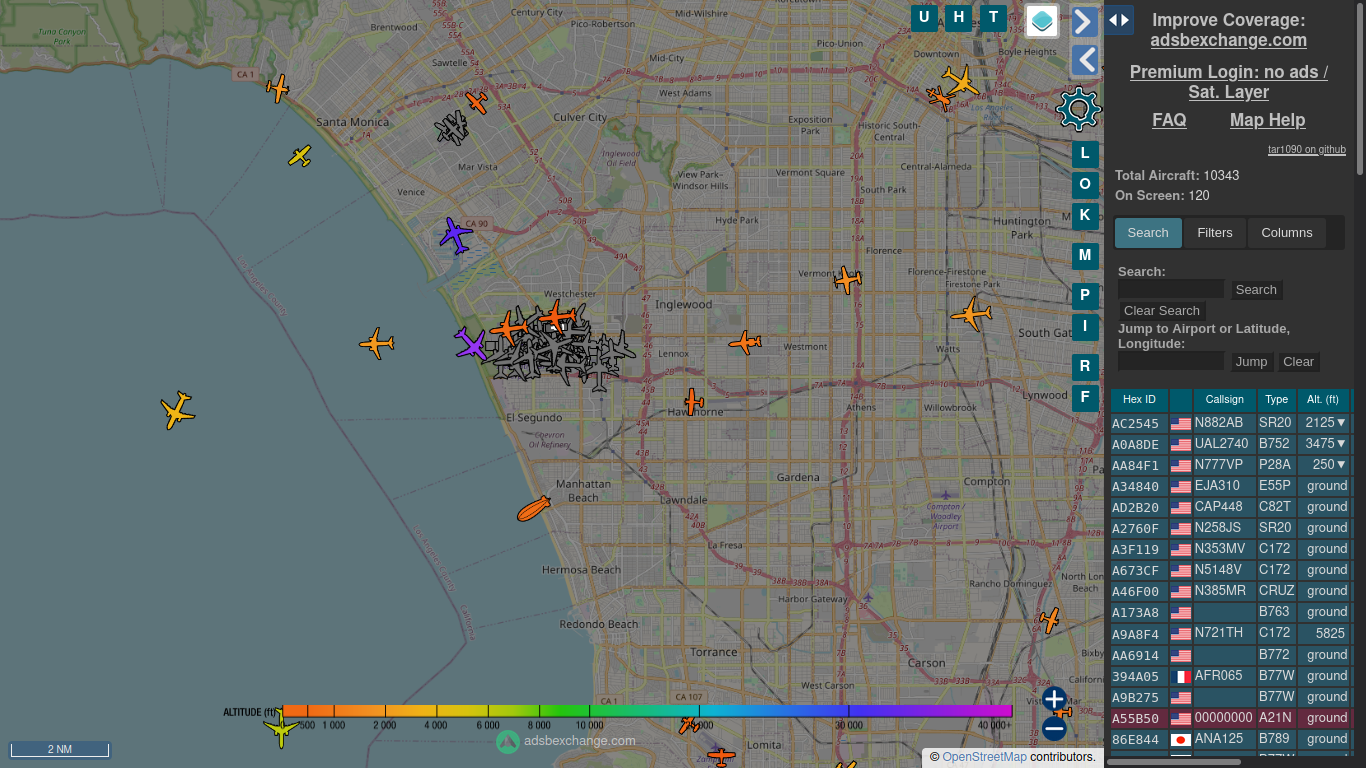Click the Jump button
This screenshot has height=768, width=1366.
pos(1251,362)
